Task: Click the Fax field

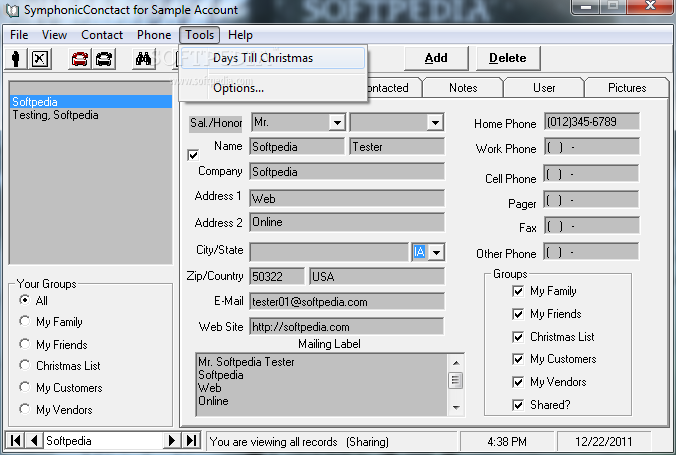Action: 592,226
